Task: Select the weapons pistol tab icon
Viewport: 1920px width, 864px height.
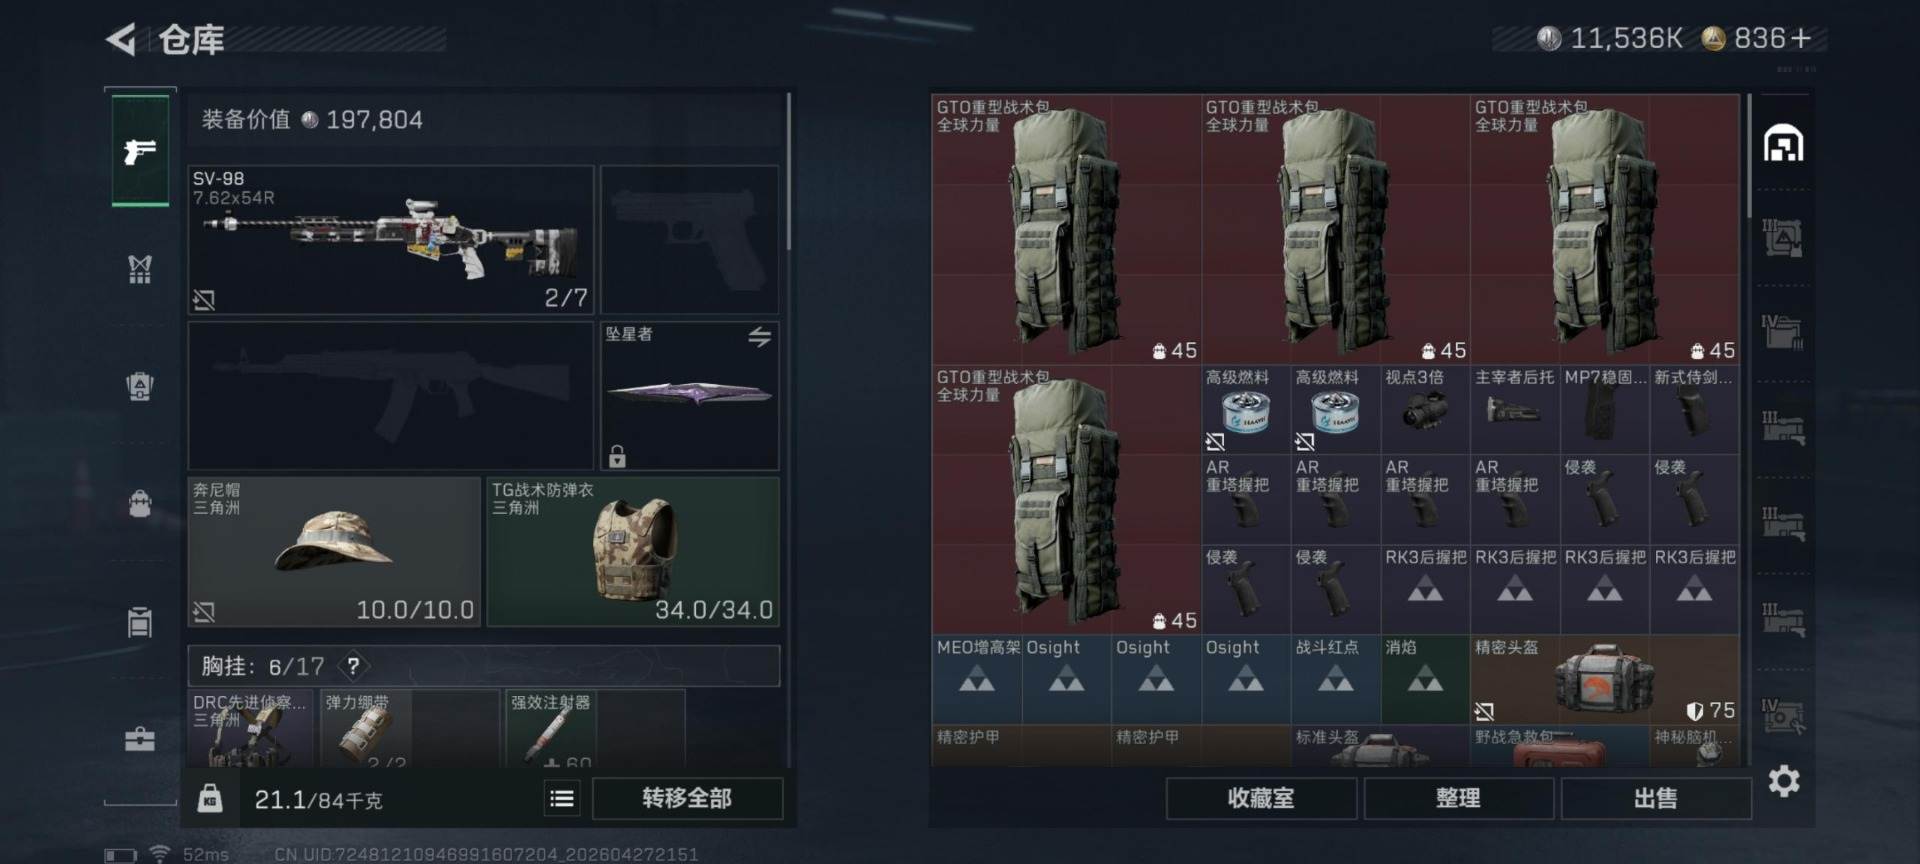Action: coord(140,151)
